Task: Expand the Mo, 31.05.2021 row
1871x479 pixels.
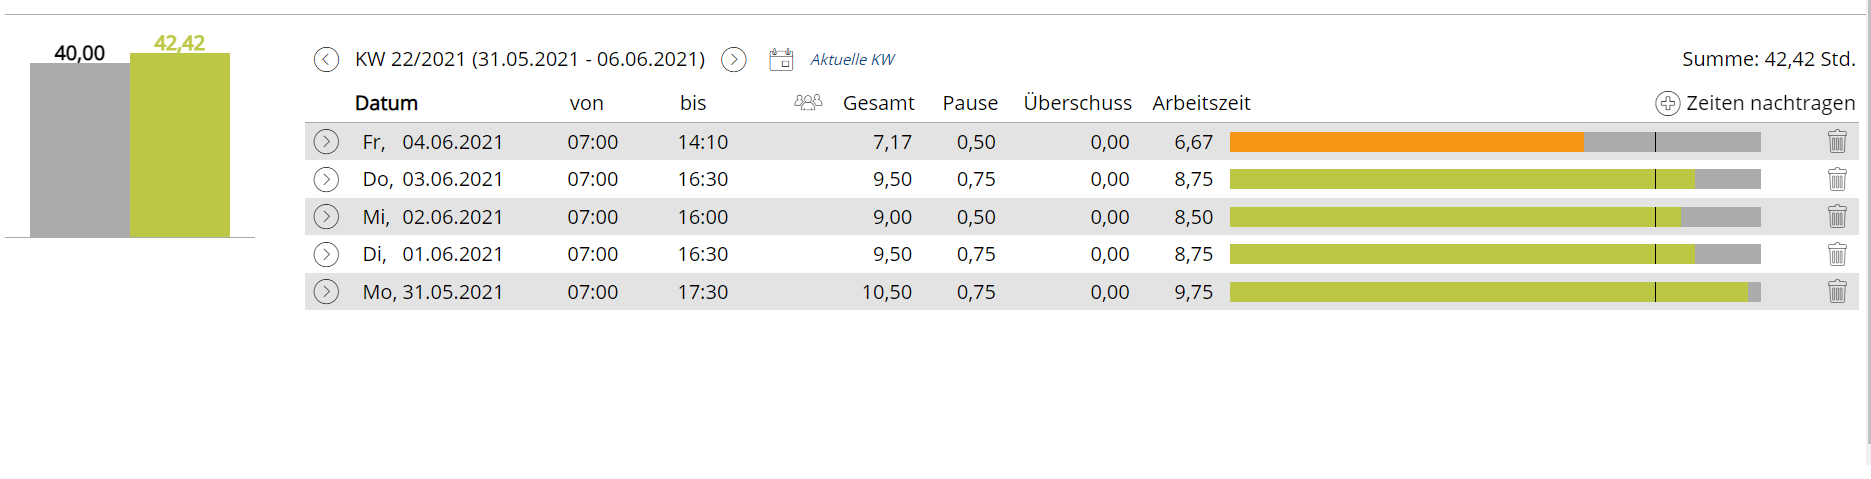Action: 326,292
